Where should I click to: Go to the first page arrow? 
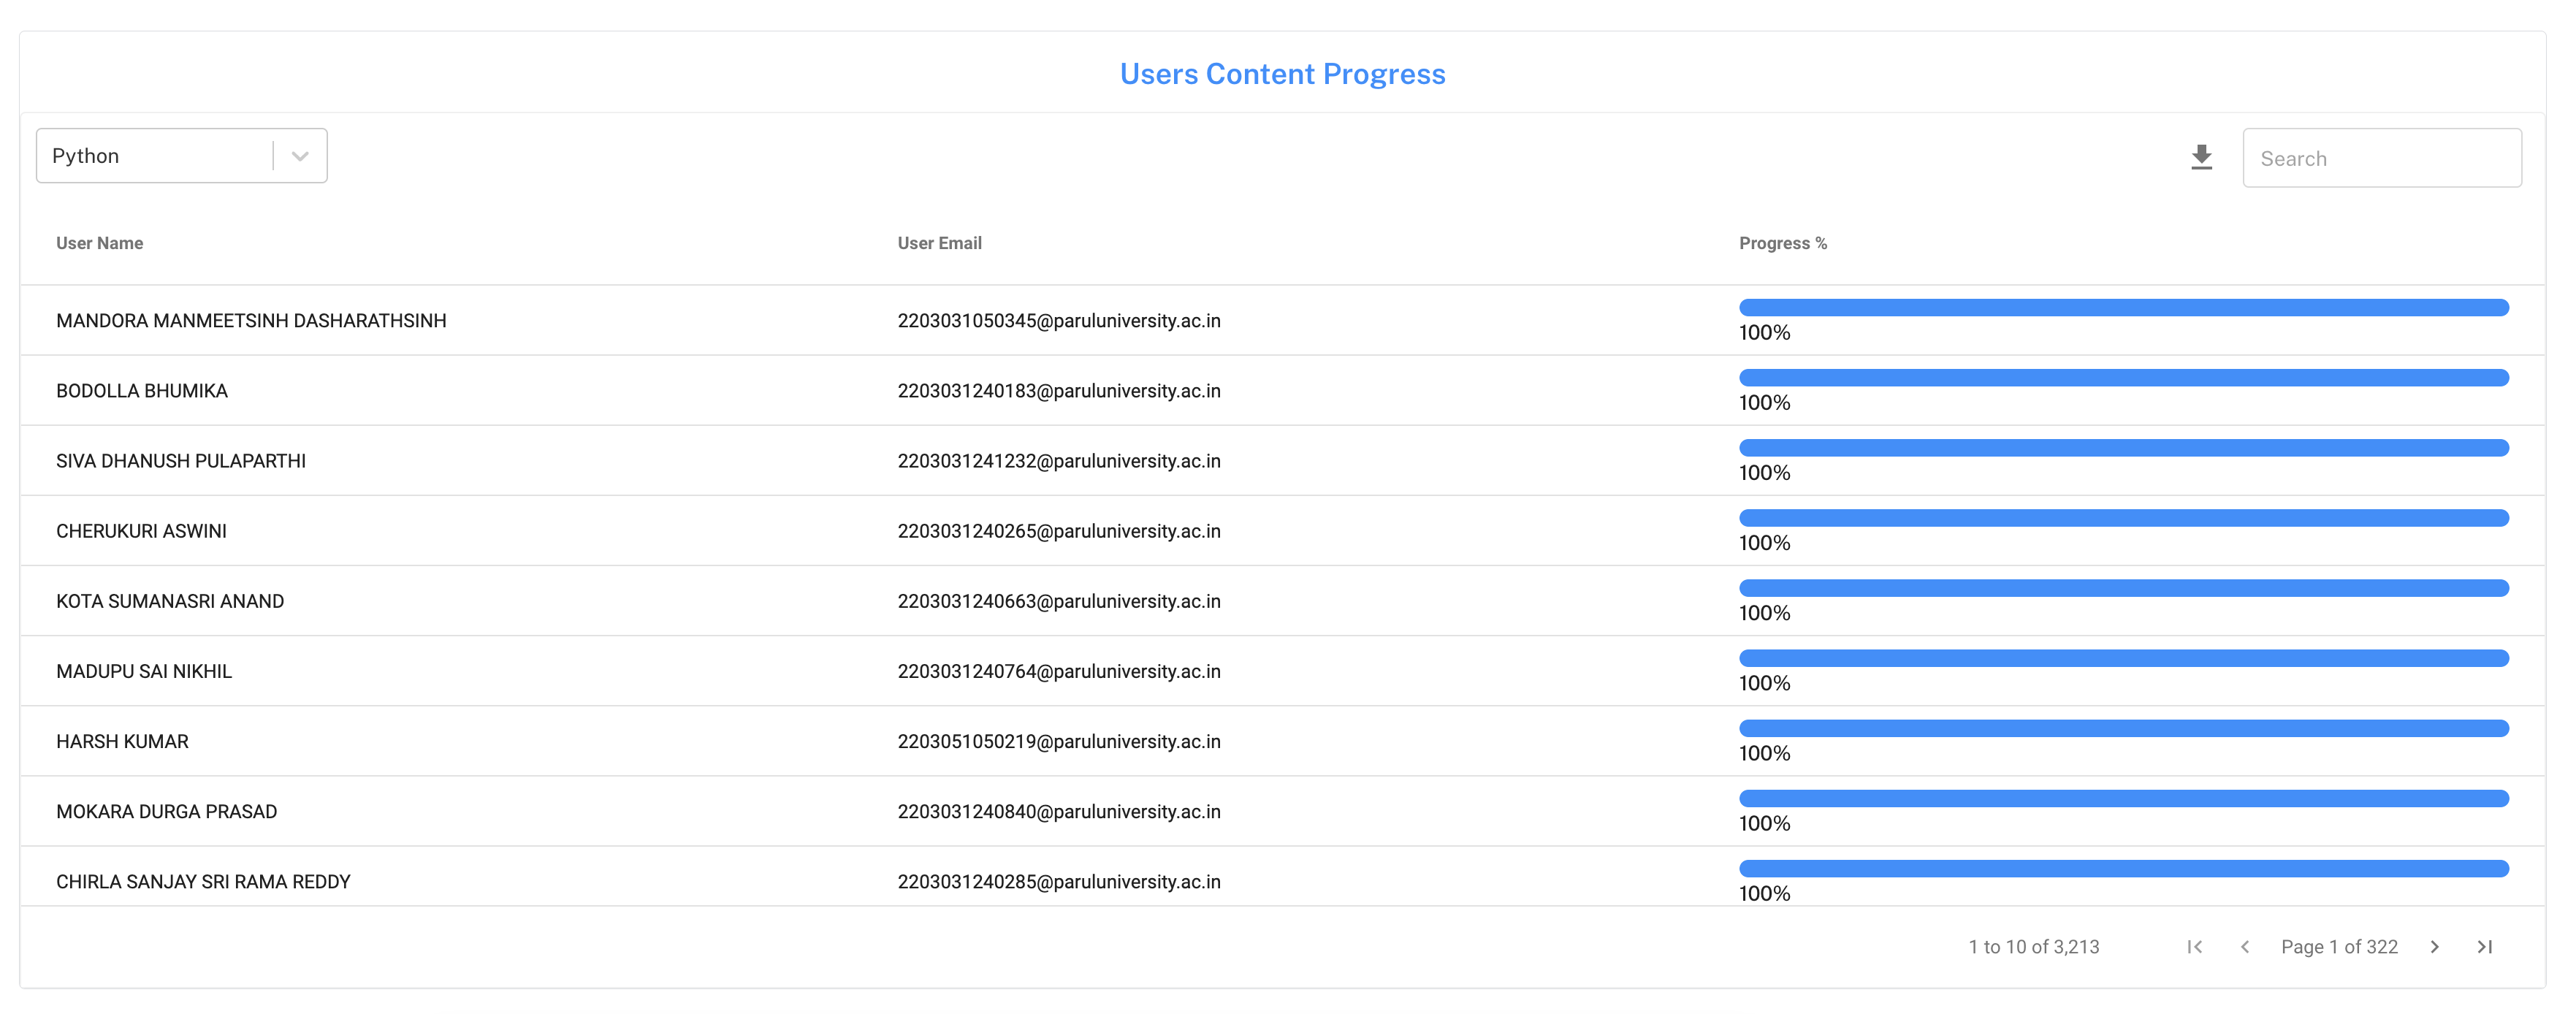click(2194, 946)
